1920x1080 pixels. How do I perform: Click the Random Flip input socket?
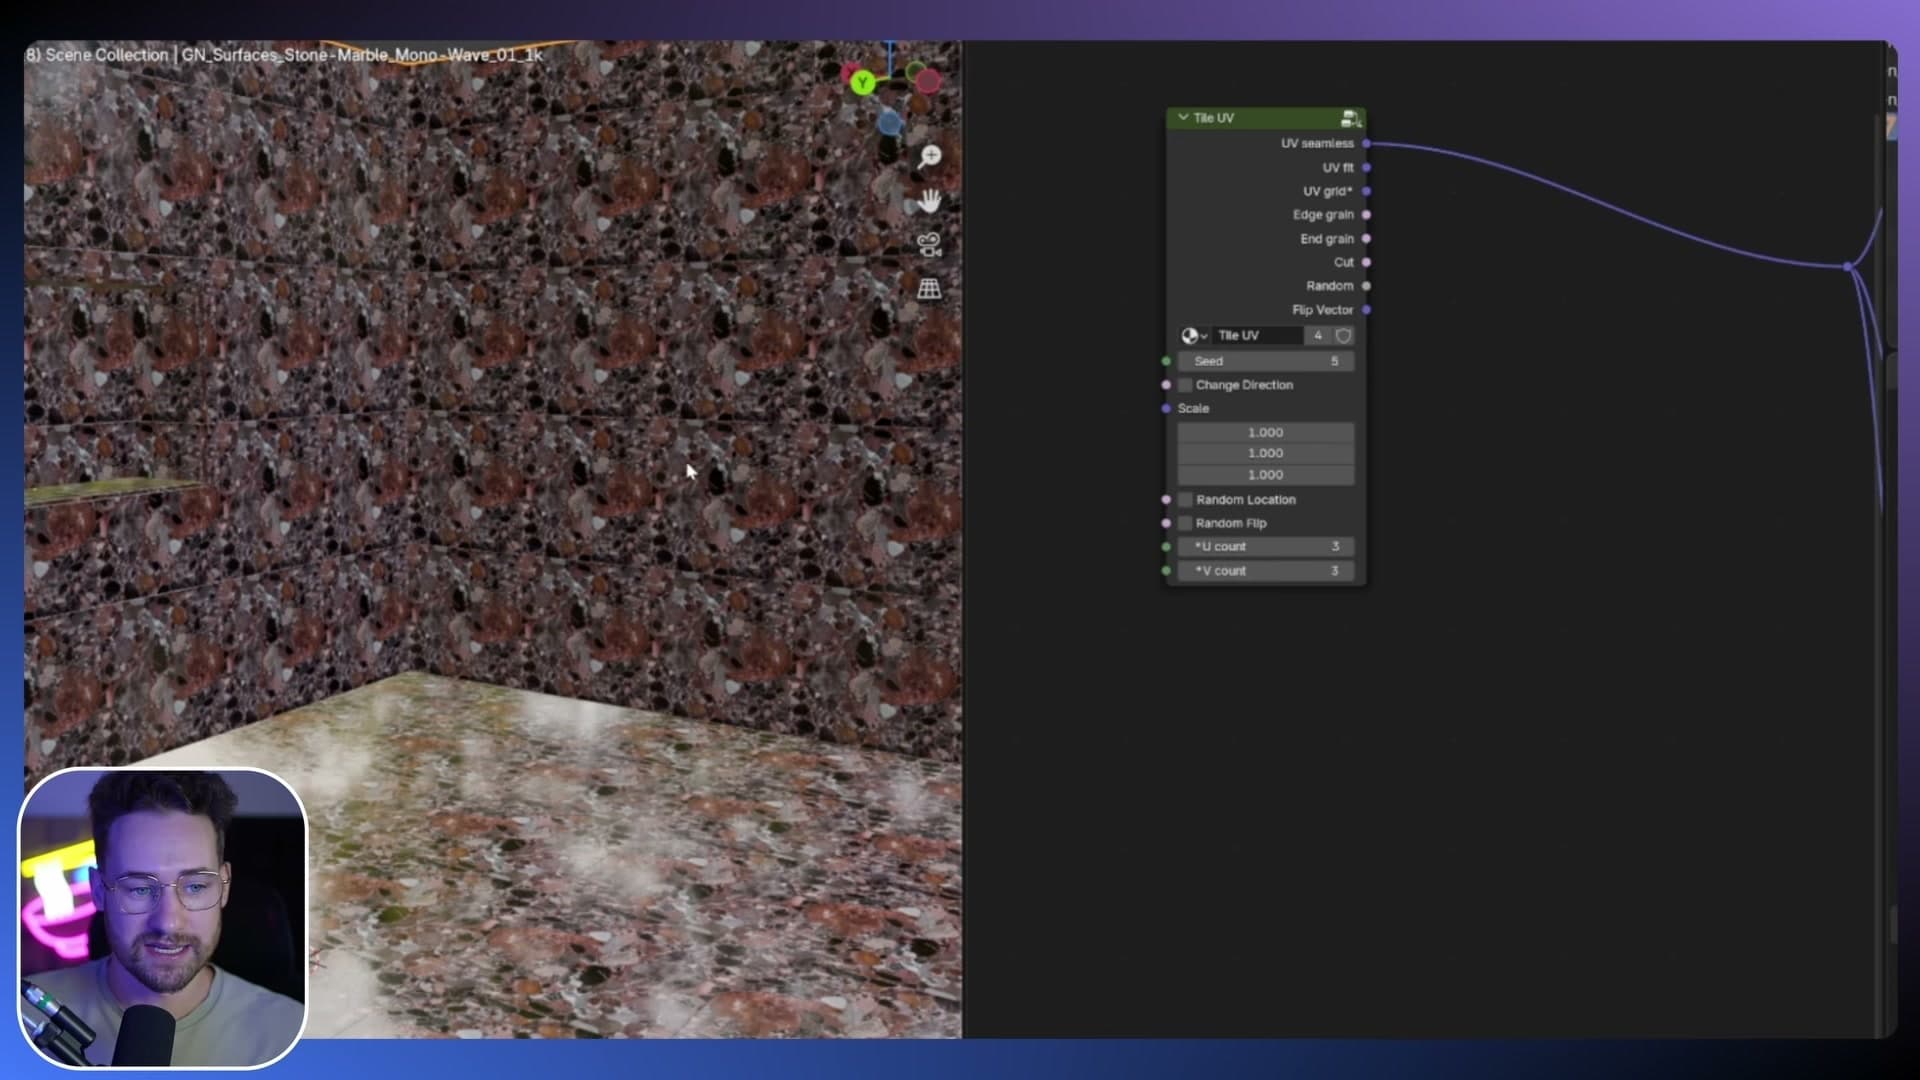[x=1166, y=523]
